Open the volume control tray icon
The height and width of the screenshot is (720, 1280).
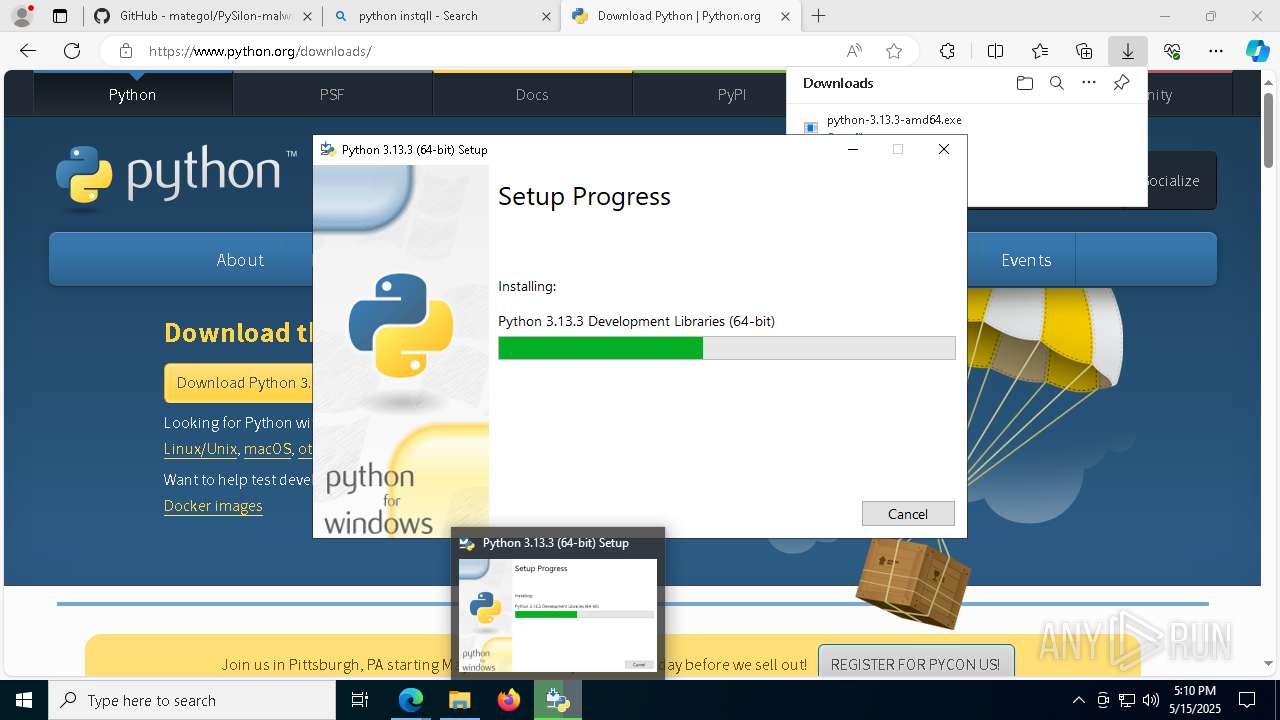pos(1151,700)
